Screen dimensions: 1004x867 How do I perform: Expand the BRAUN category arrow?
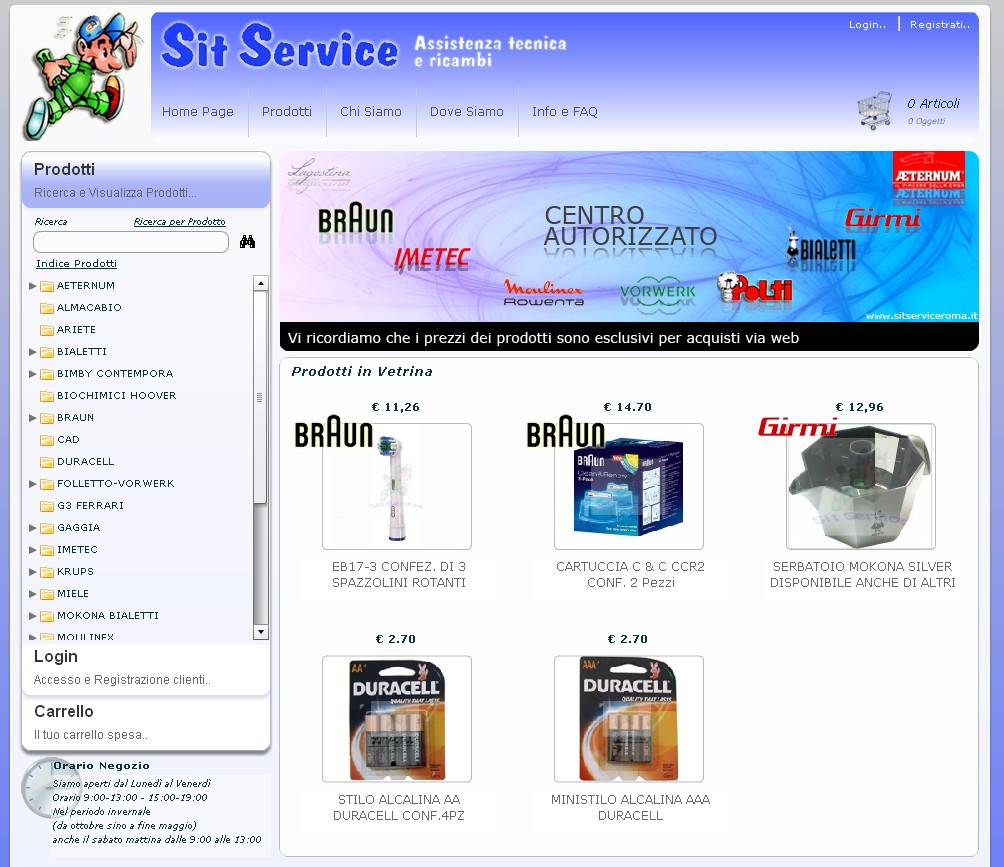tap(33, 418)
